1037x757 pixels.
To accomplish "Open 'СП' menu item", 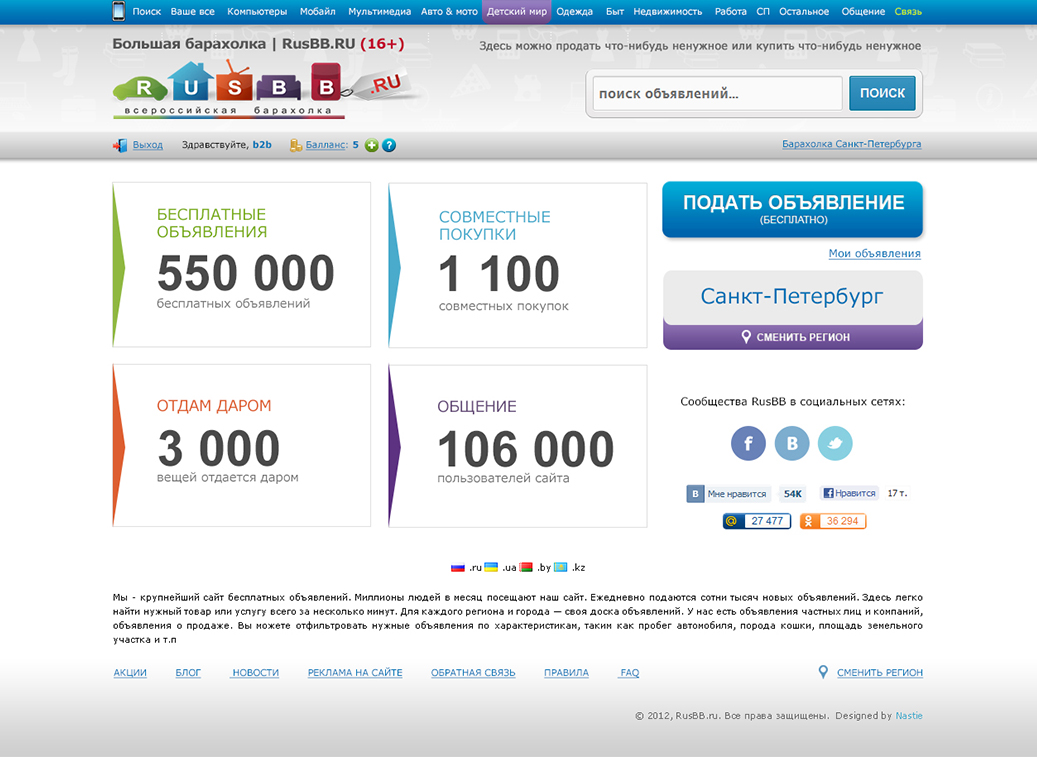I will [763, 11].
